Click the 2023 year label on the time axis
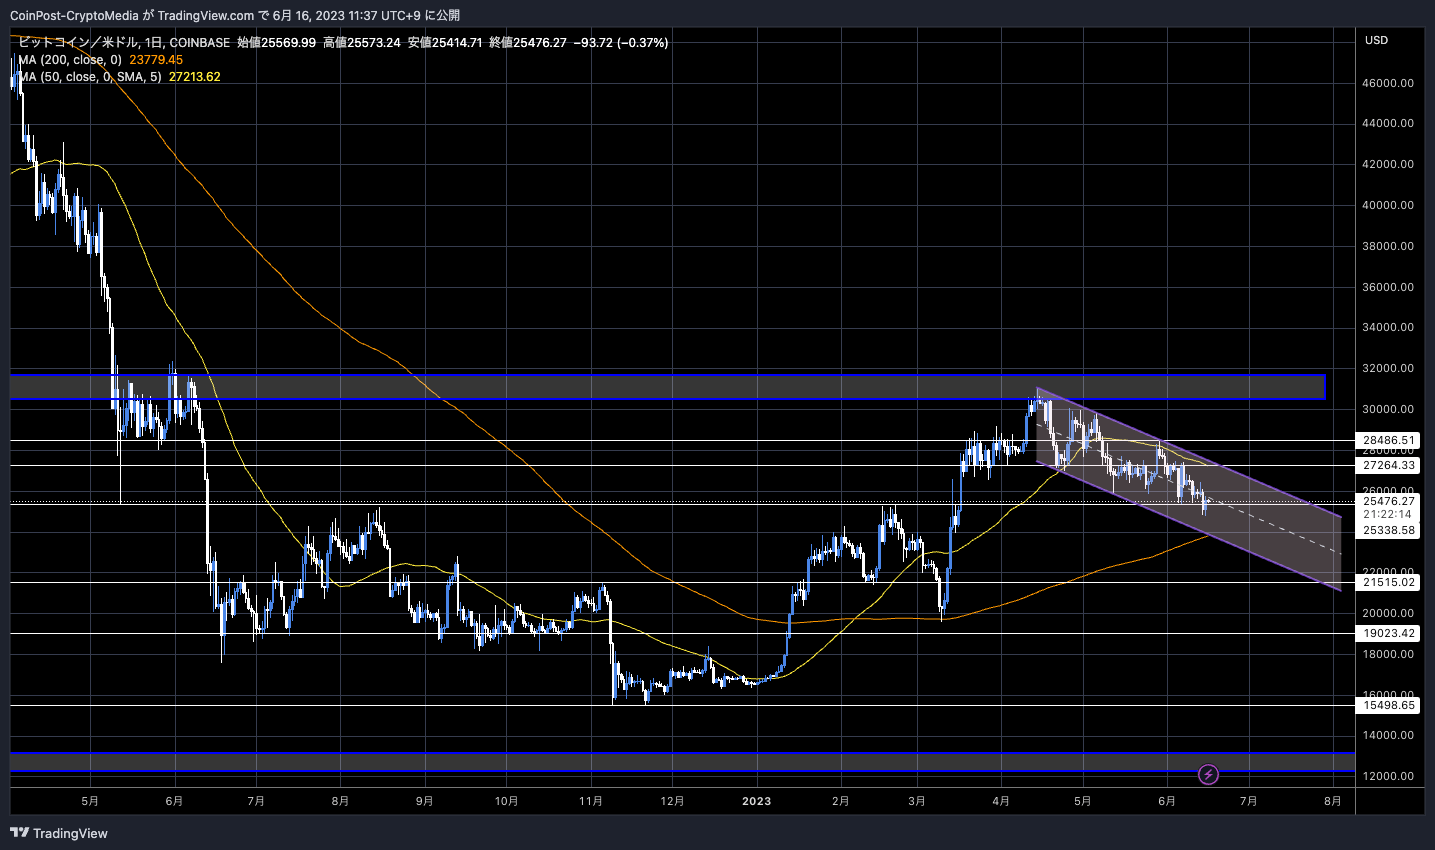The width and height of the screenshot is (1435, 850). pyautogui.click(x=757, y=801)
